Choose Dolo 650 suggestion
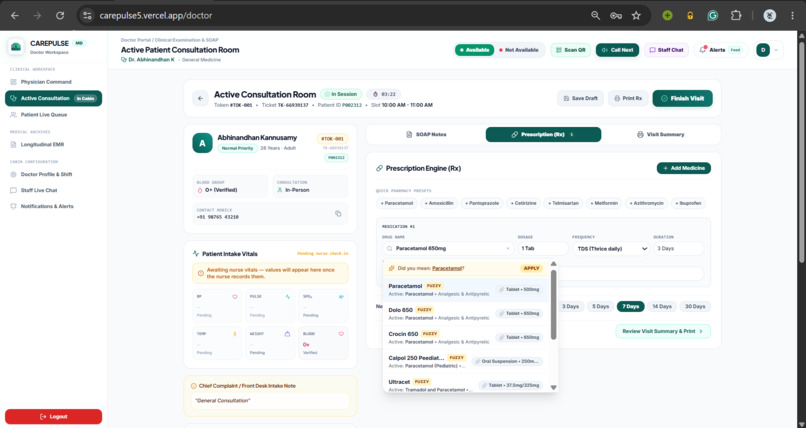 pos(465,313)
